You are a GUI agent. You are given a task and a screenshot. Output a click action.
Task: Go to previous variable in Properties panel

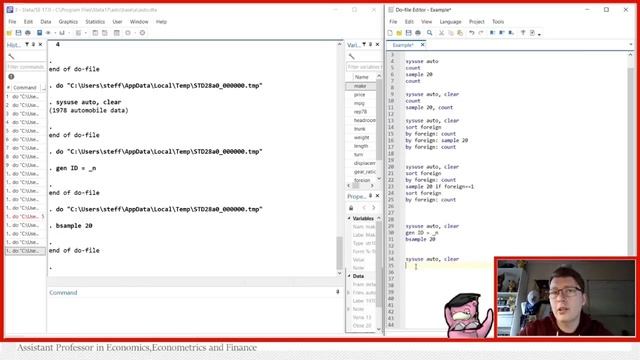(364, 208)
